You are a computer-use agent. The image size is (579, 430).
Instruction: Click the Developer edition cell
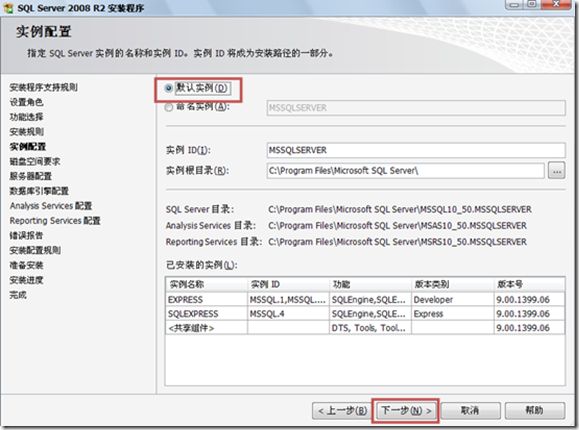click(453, 300)
